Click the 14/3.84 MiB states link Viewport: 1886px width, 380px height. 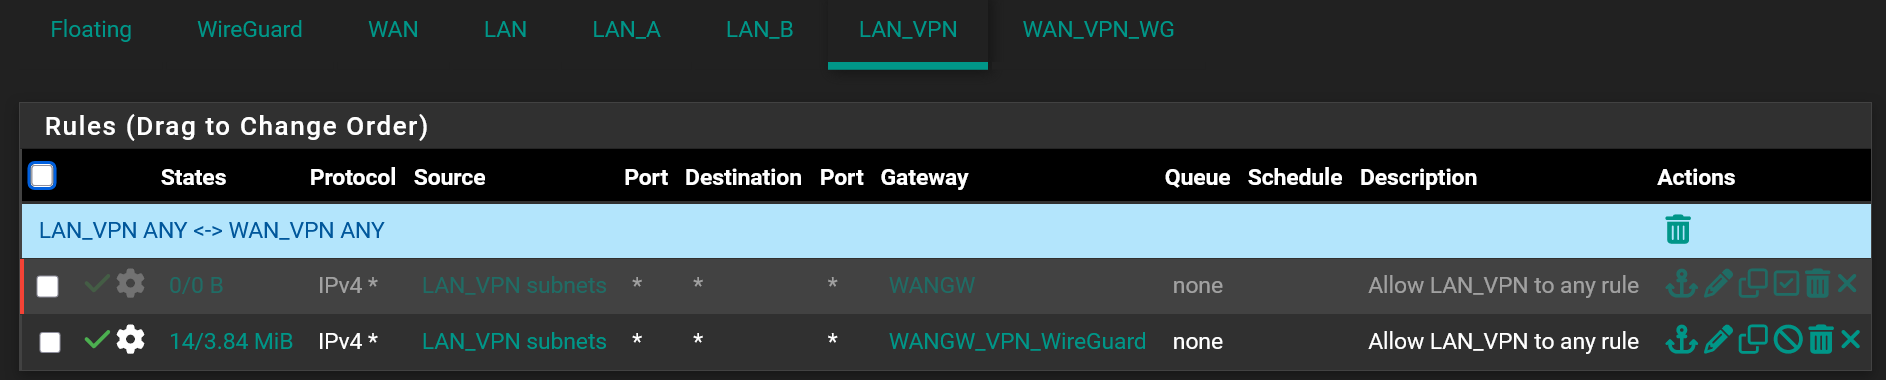click(231, 341)
